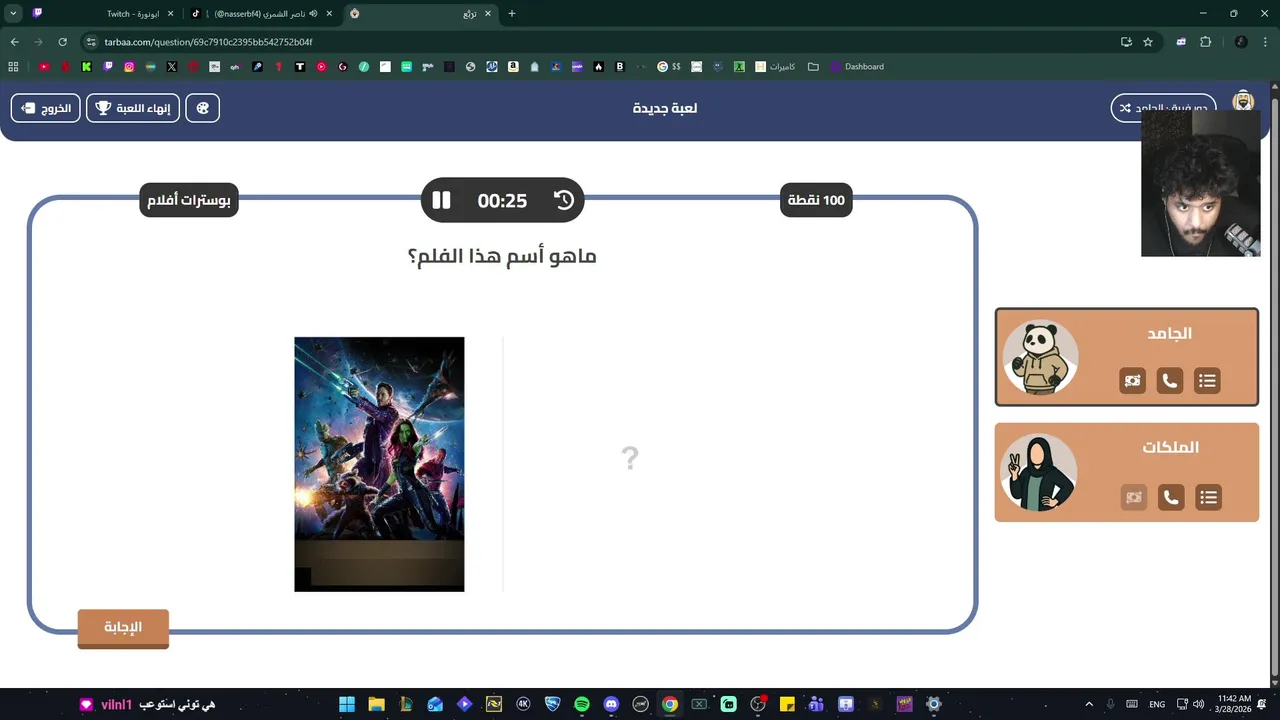
Task: Go back to previous page
Action: click(14, 42)
